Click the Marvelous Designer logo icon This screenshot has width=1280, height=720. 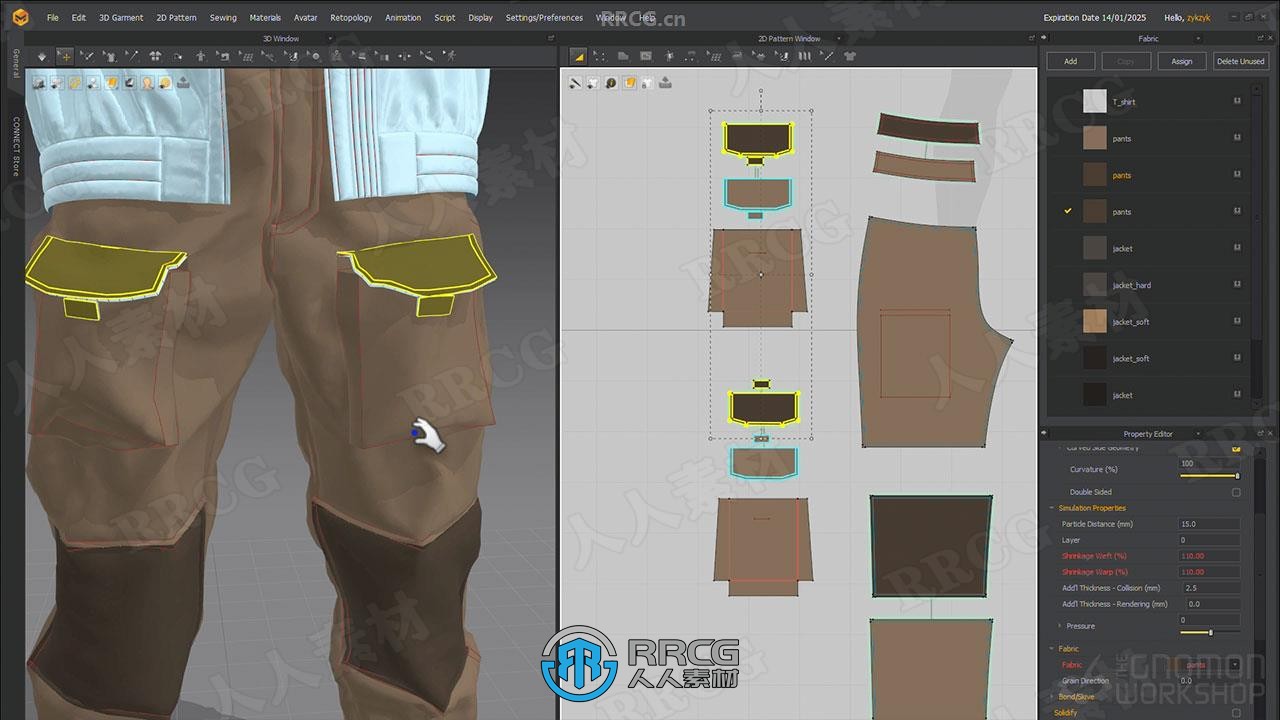tap(20, 17)
